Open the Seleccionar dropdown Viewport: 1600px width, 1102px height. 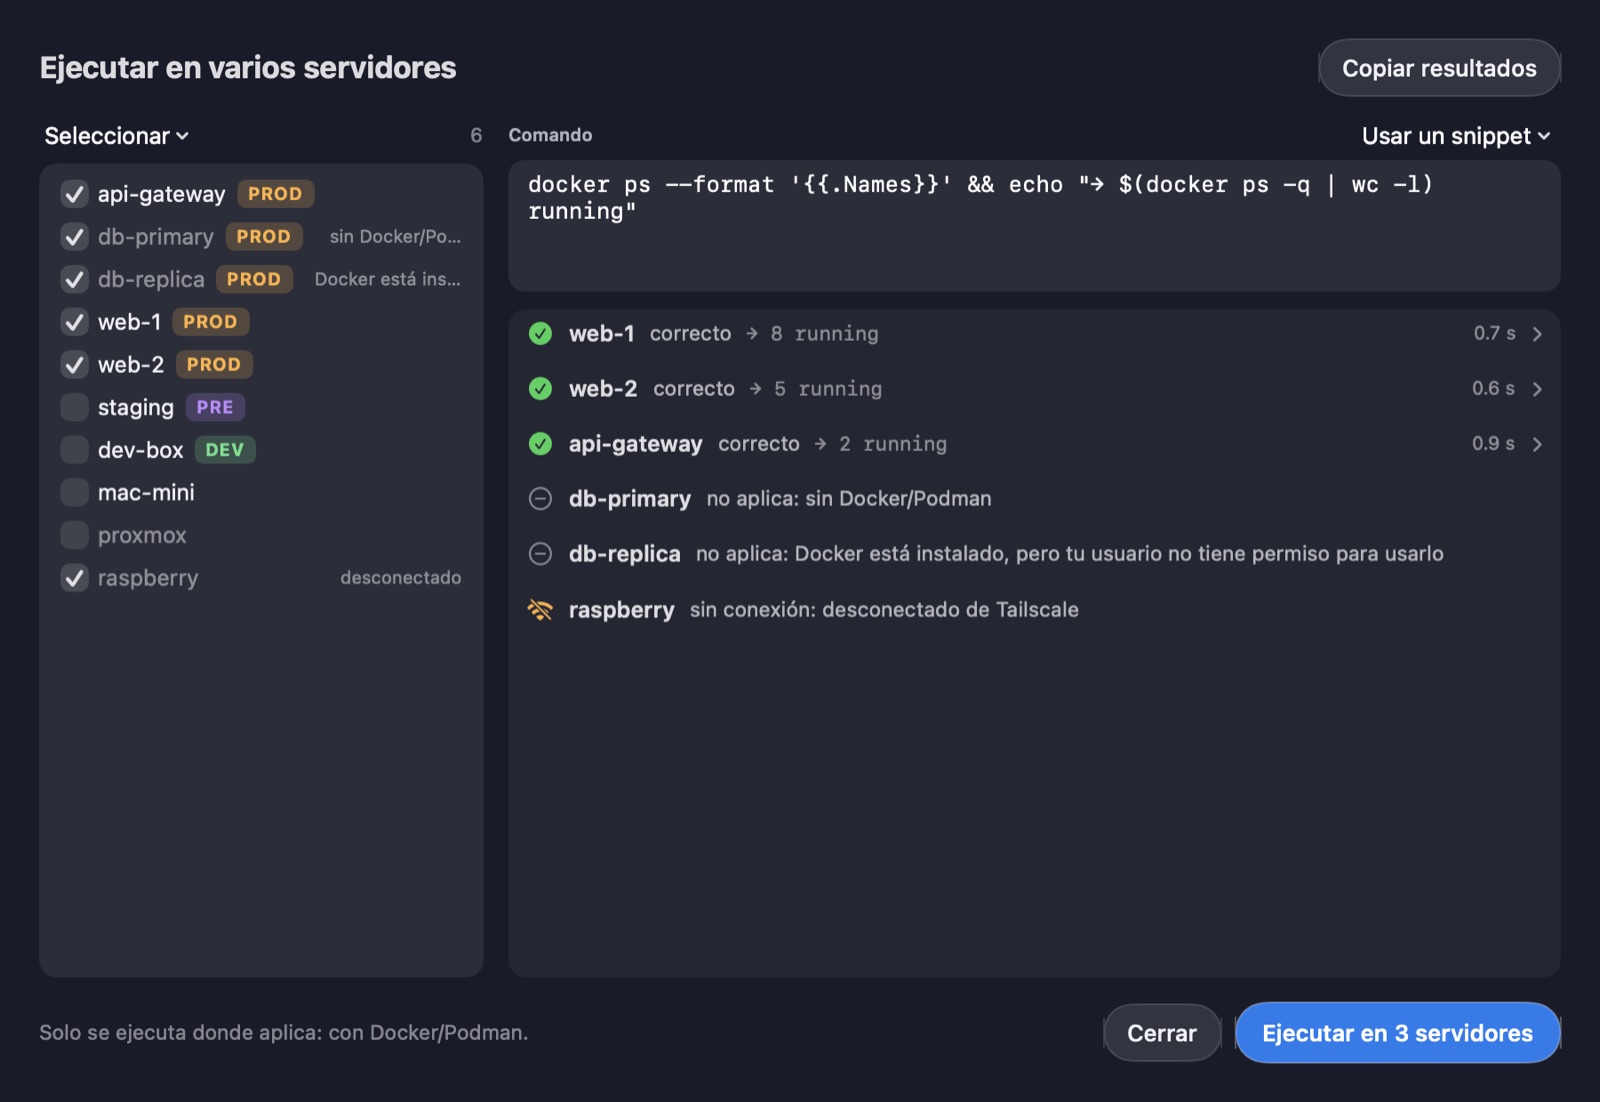pos(116,136)
